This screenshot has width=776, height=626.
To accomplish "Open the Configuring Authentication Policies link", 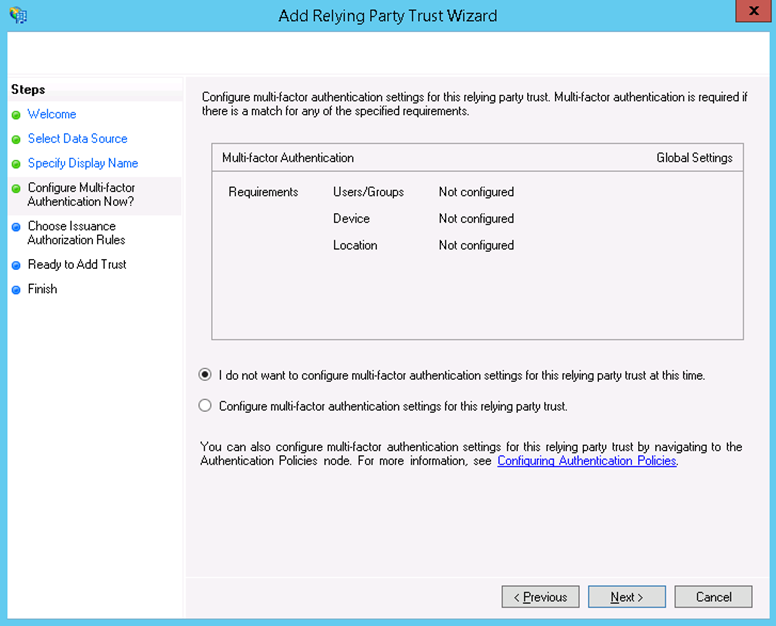I will pos(587,461).
